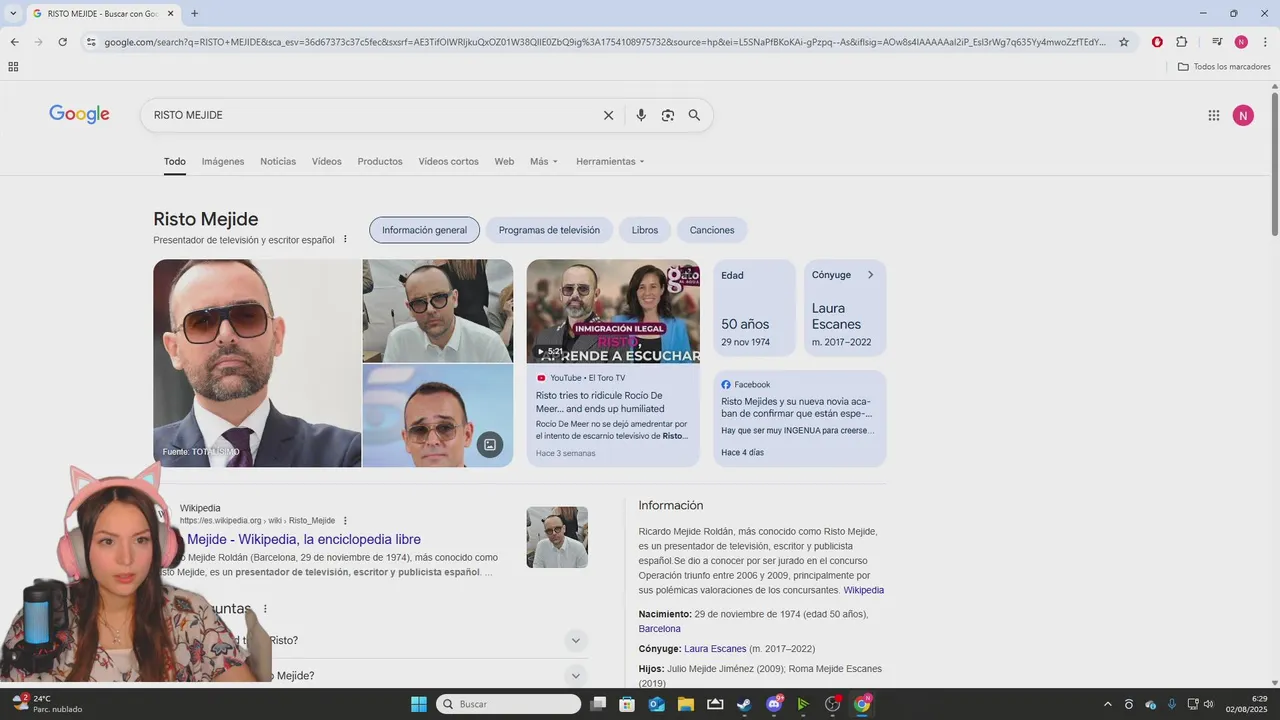
Task: Expand the Más search filter dropdown
Action: pos(544,161)
